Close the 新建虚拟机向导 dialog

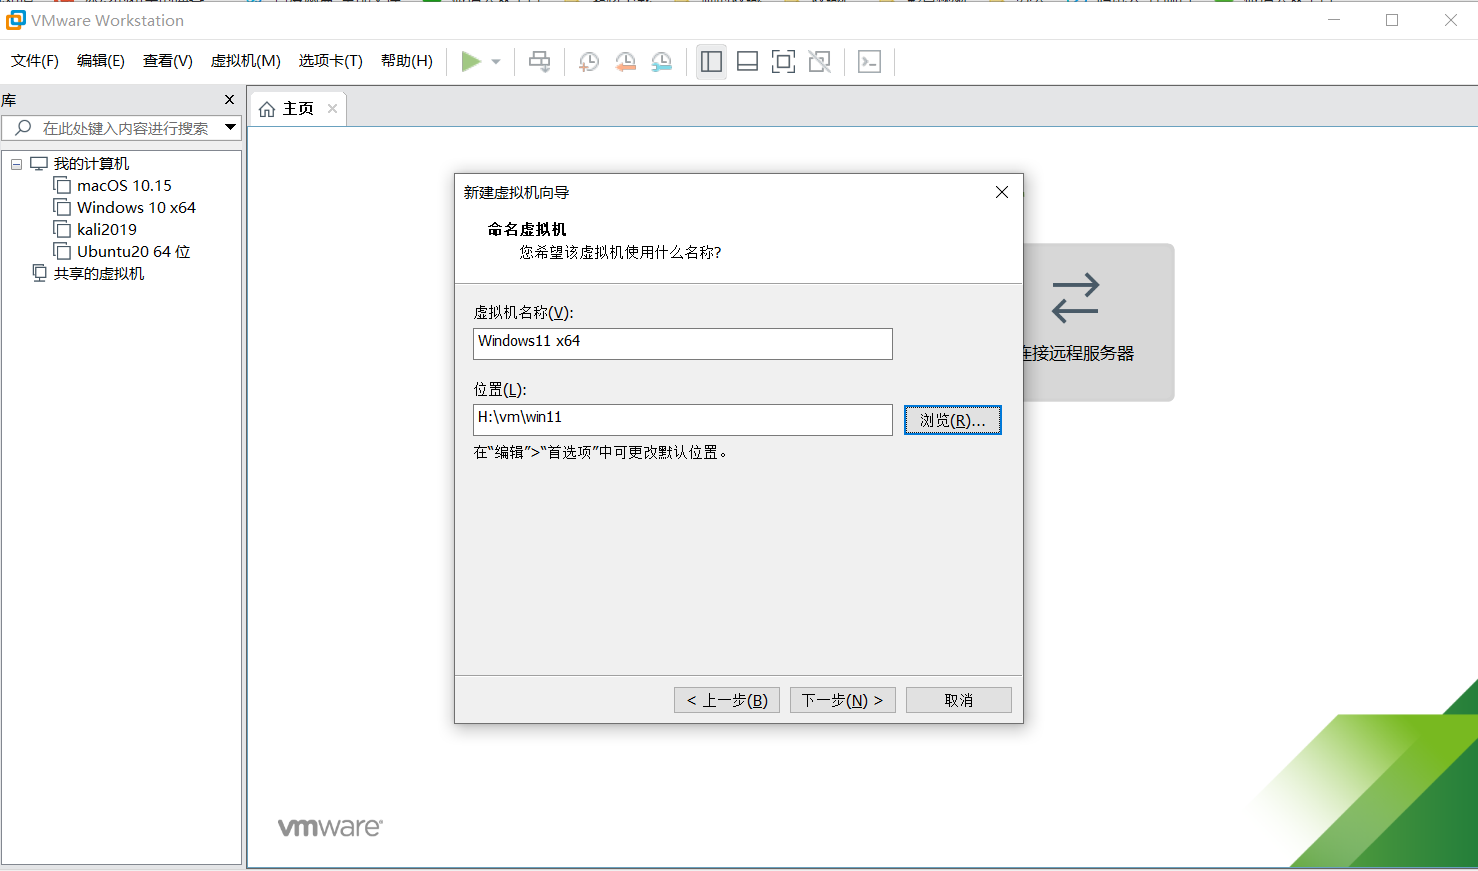click(1002, 192)
